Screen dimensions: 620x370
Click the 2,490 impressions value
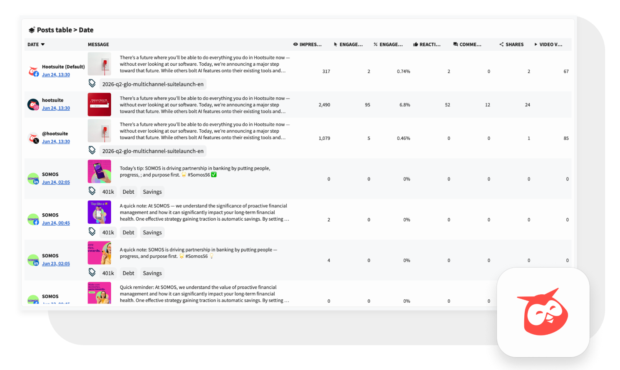[324, 105]
